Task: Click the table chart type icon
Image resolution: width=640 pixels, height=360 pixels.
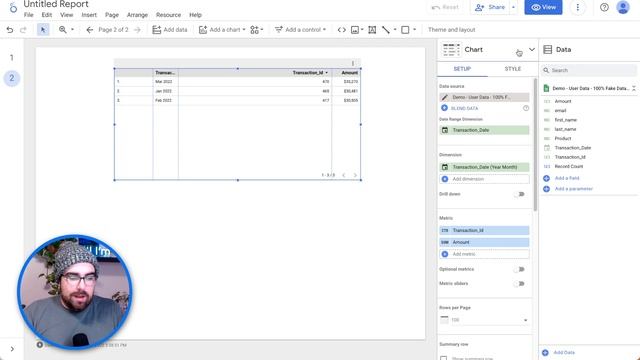Action: tap(451, 50)
